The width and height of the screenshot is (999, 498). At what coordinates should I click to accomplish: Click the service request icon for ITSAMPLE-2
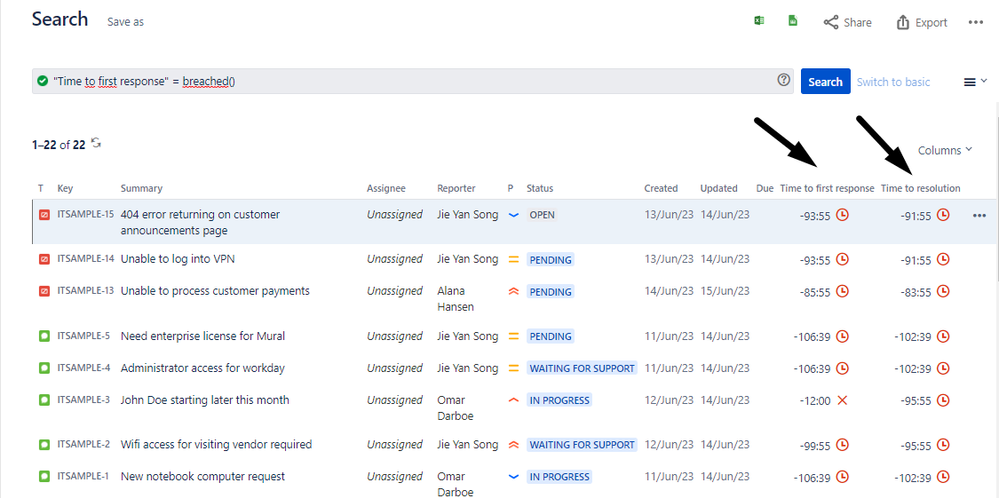coord(43,445)
